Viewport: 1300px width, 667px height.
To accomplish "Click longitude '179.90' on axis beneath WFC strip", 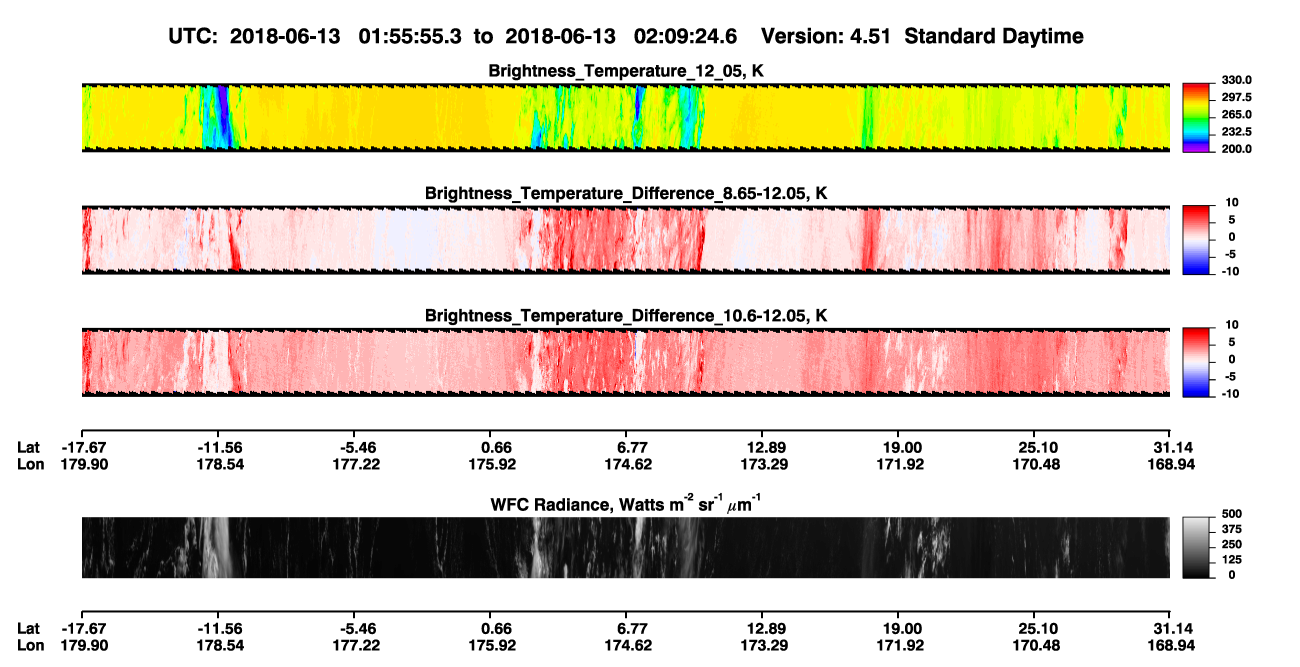I will click(84, 647).
